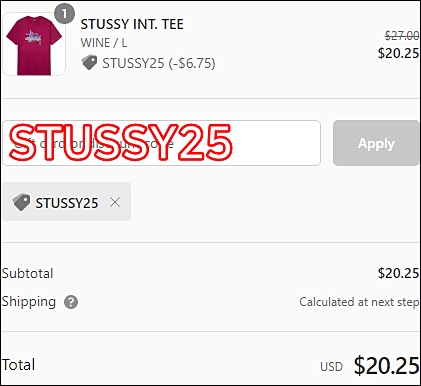Click the Subtotal amount $20.25

(398, 273)
